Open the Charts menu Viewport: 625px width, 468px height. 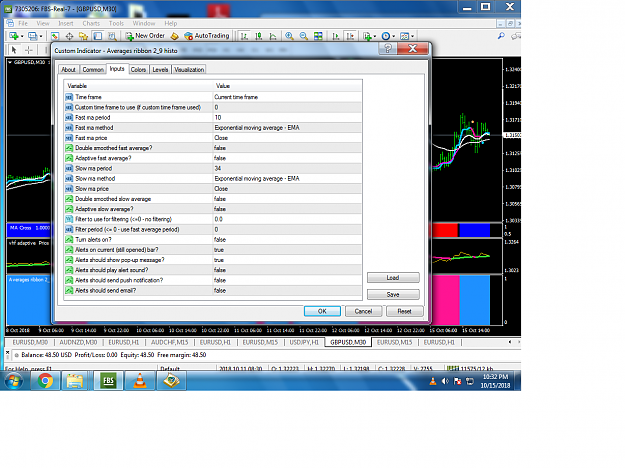[x=91, y=24]
